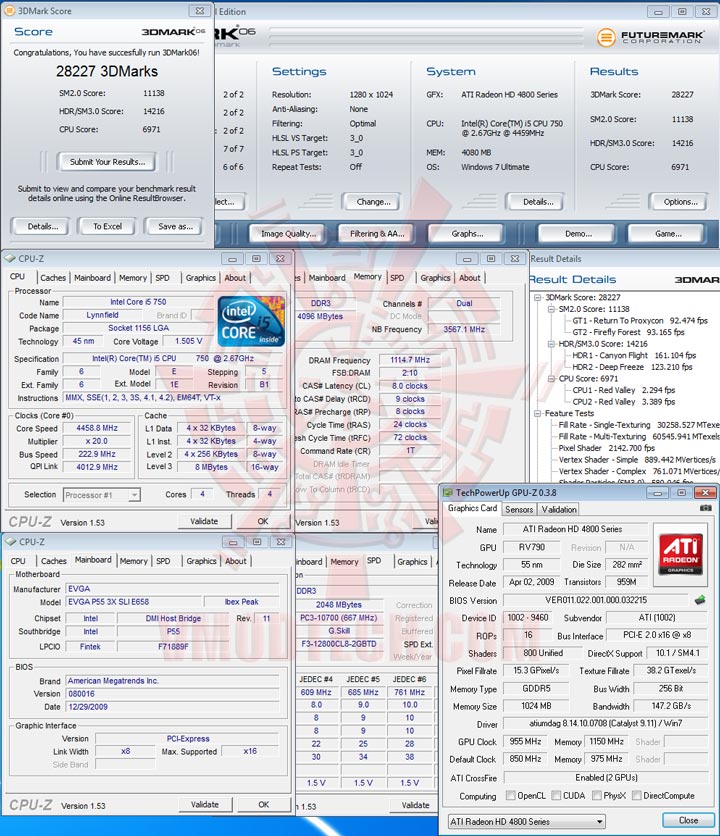Check the DirectCompute box
Screen dimensions: 720x836
636,795
